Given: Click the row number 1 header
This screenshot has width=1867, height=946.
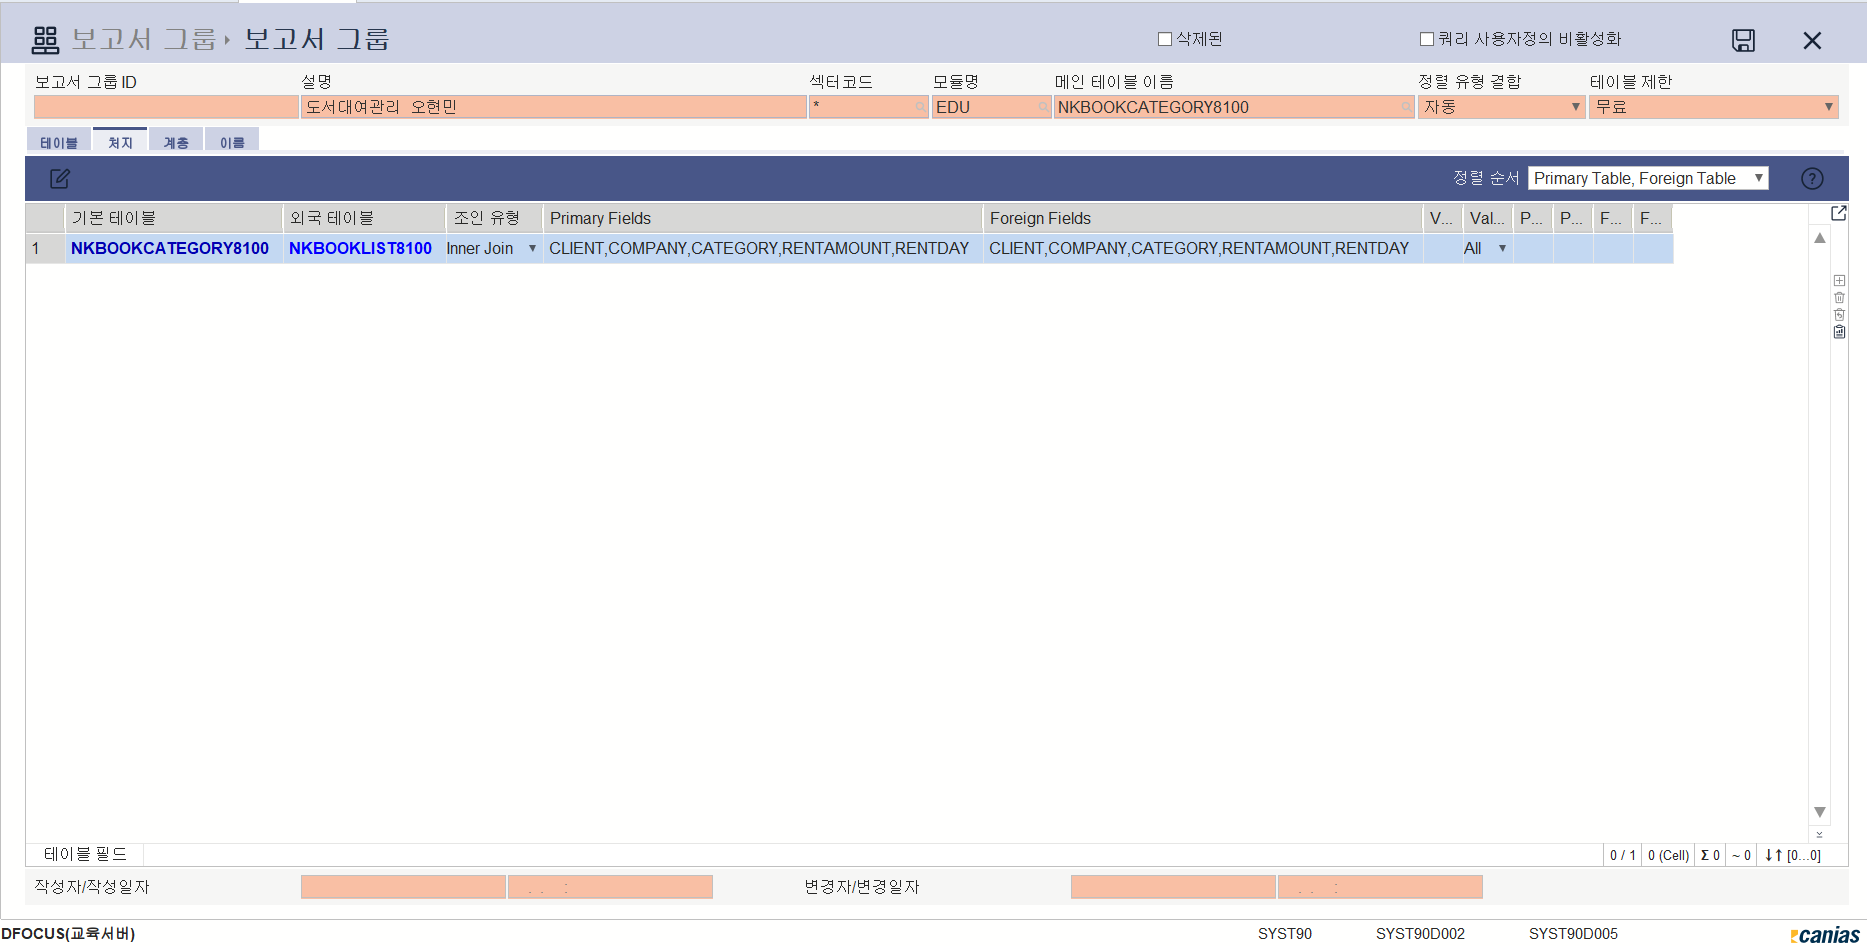Looking at the screenshot, I should (45, 249).
